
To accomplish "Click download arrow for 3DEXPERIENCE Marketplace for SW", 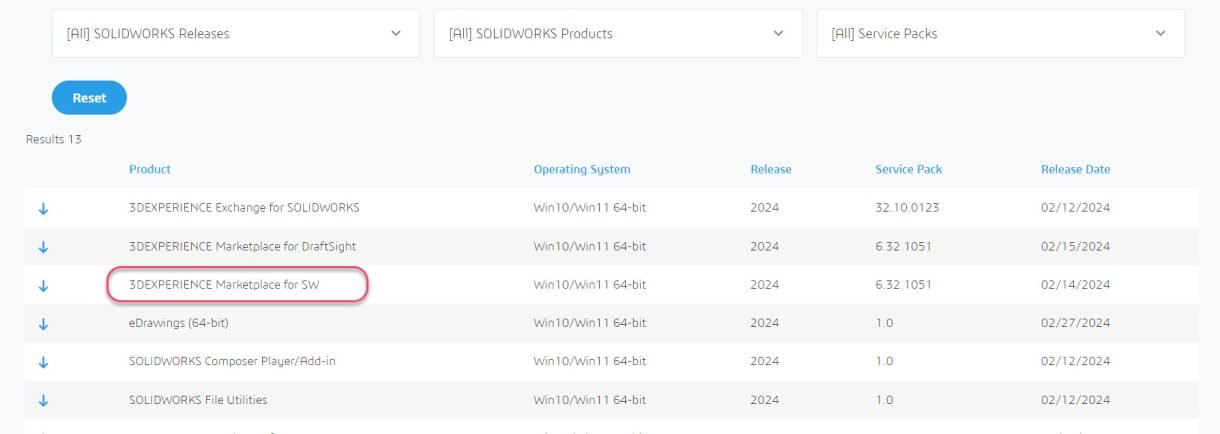I will [43, 286].
